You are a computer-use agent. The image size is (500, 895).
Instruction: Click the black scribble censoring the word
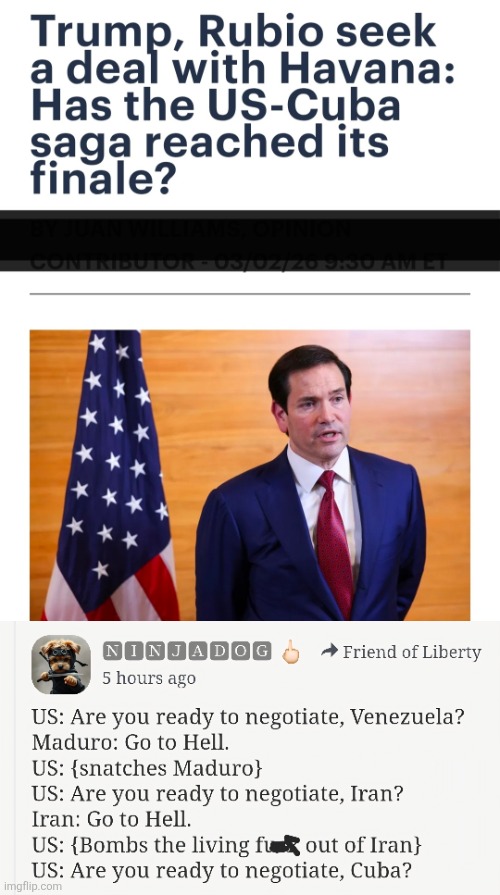click(285, 845)
